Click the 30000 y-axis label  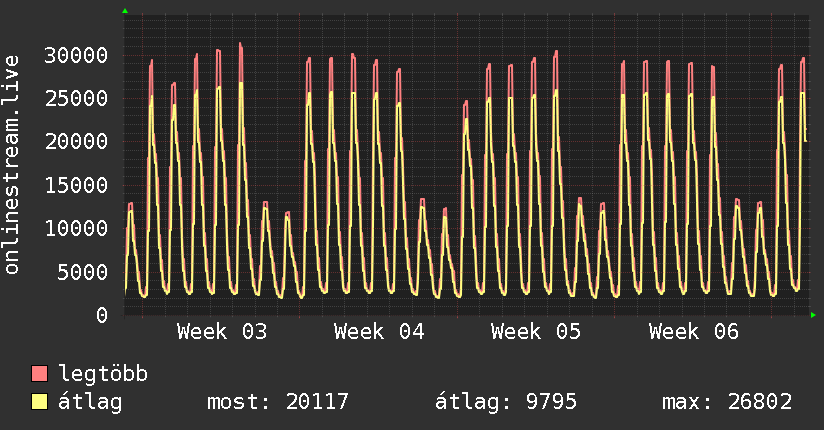click(76, 55)
